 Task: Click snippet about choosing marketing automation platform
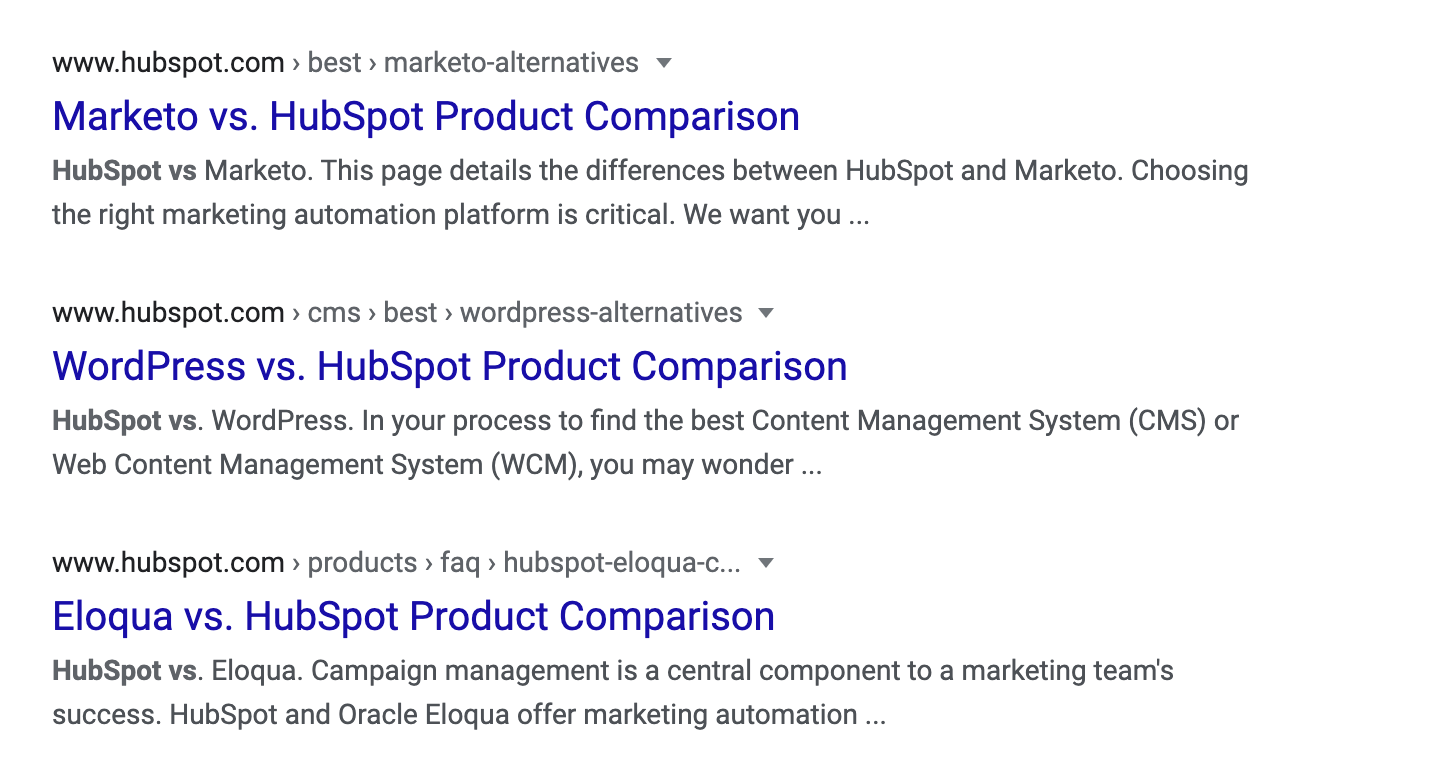[650, 192]
